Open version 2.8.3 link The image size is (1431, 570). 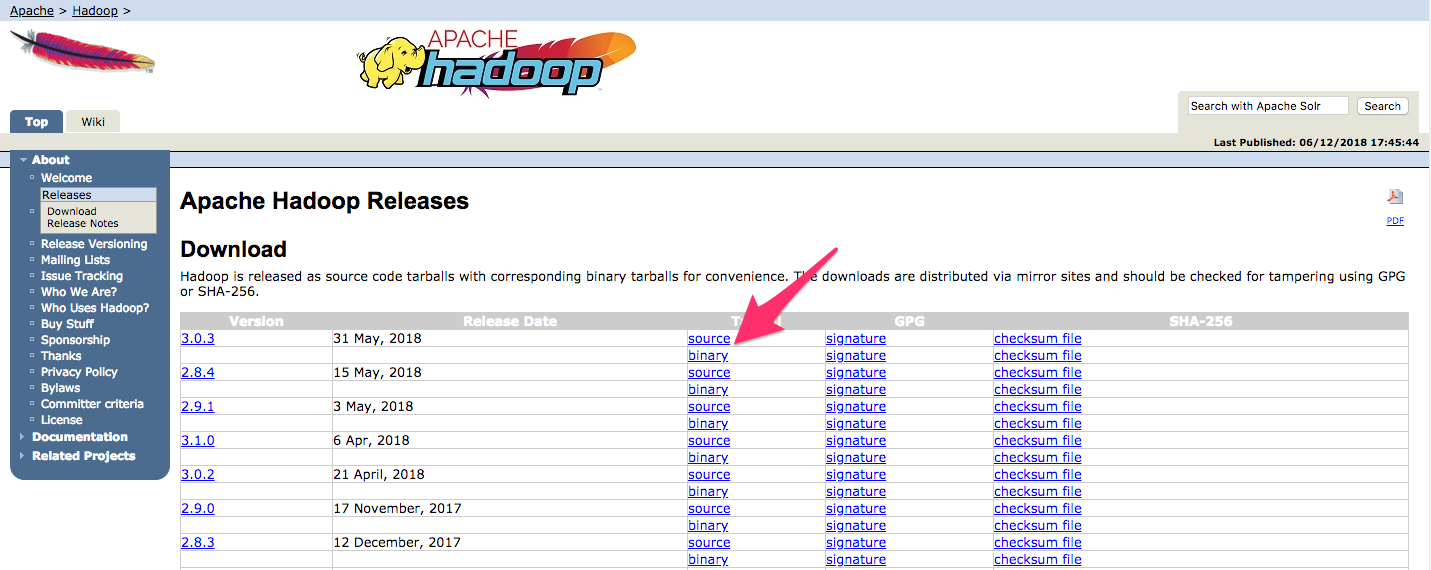(197, 542)
